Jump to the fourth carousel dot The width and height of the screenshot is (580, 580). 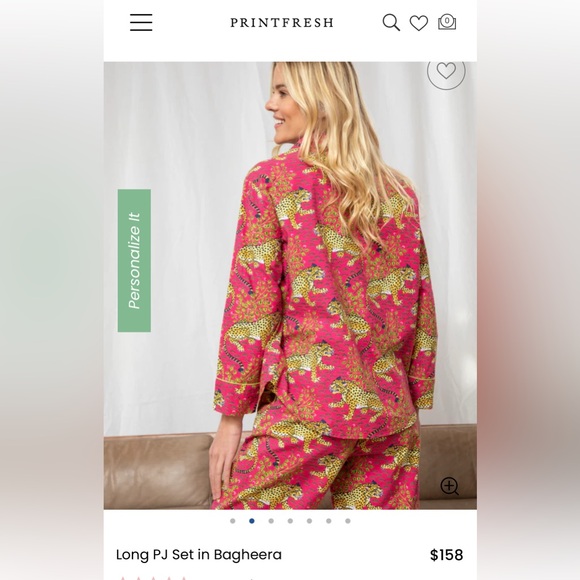point(290,521)
